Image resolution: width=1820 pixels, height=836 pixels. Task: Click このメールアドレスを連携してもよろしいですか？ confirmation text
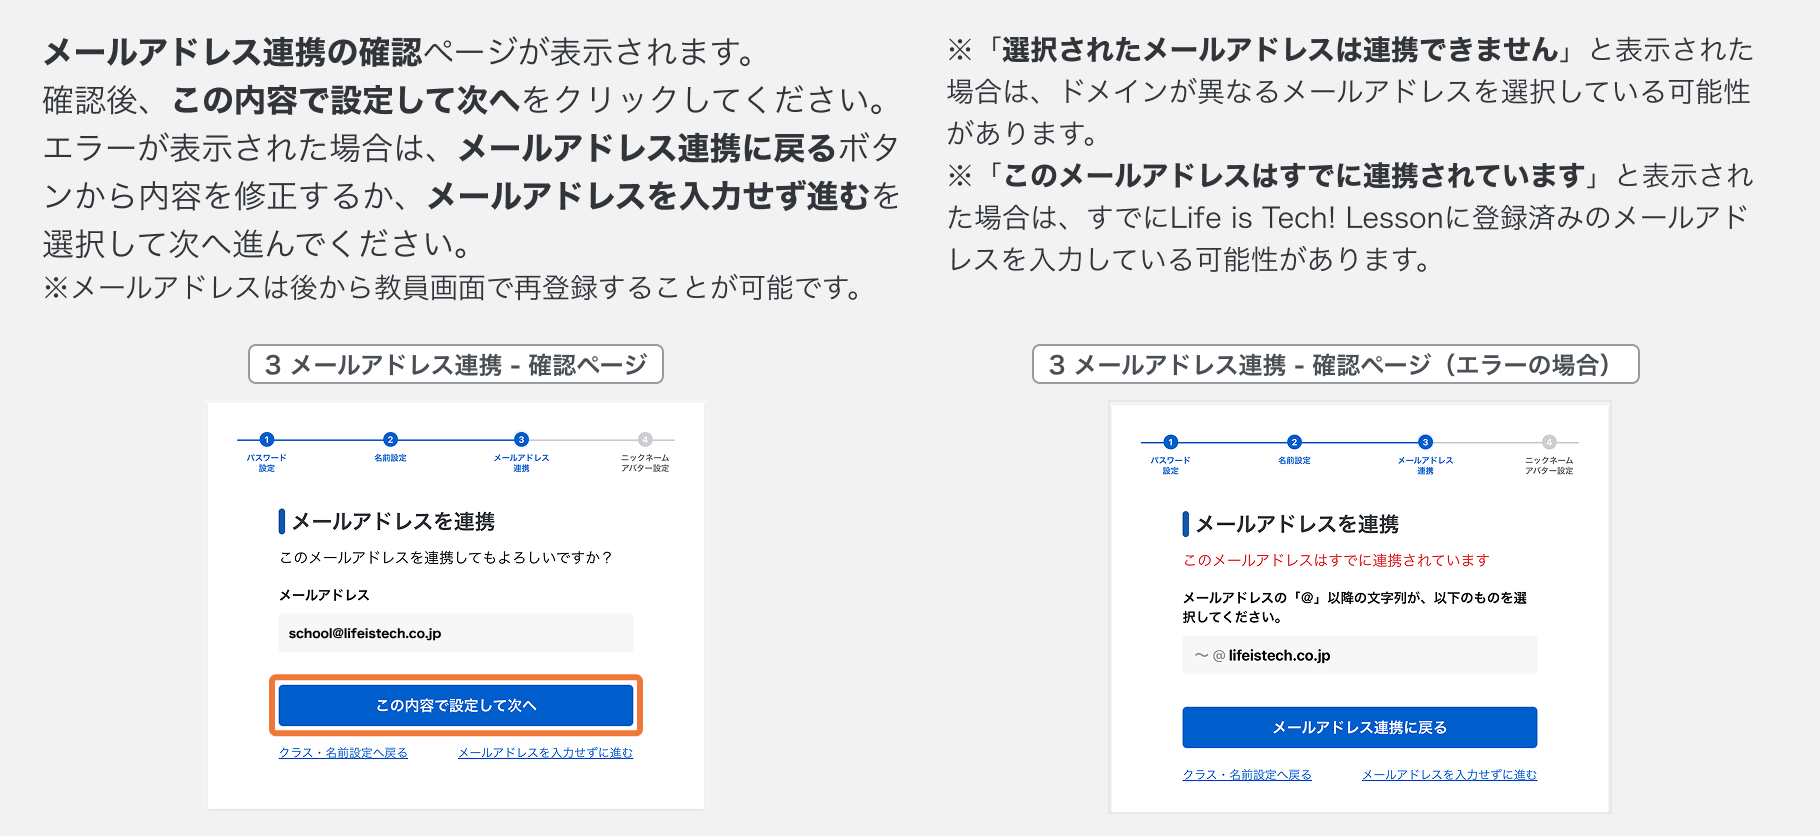[445, 557]
